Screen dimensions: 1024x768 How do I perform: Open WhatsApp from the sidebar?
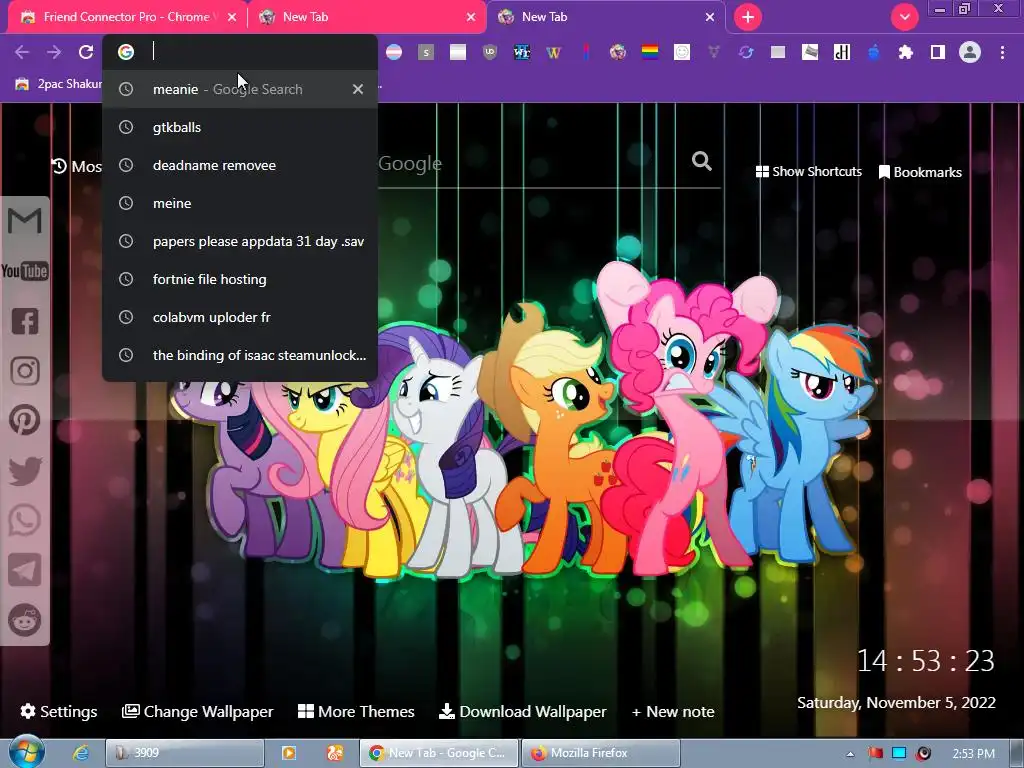click(25, 520)
